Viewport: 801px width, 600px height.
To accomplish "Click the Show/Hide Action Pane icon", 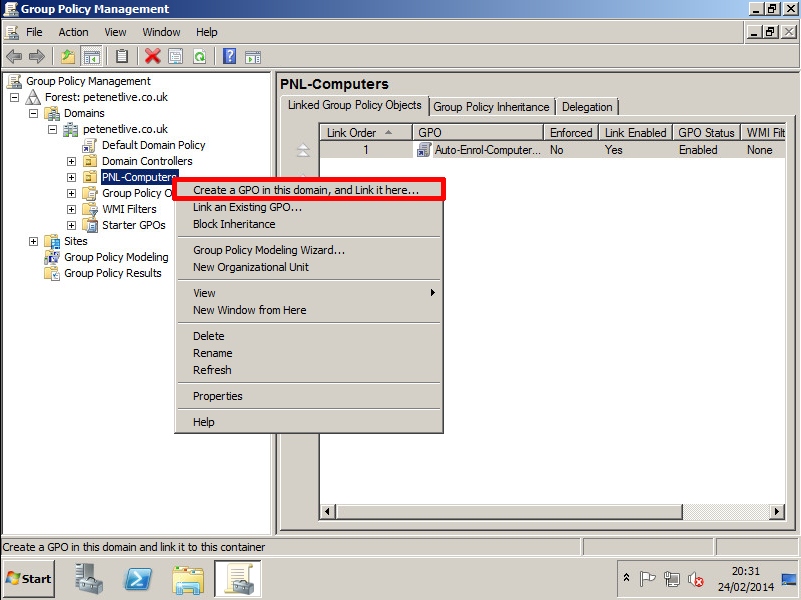I will [253, 57].
